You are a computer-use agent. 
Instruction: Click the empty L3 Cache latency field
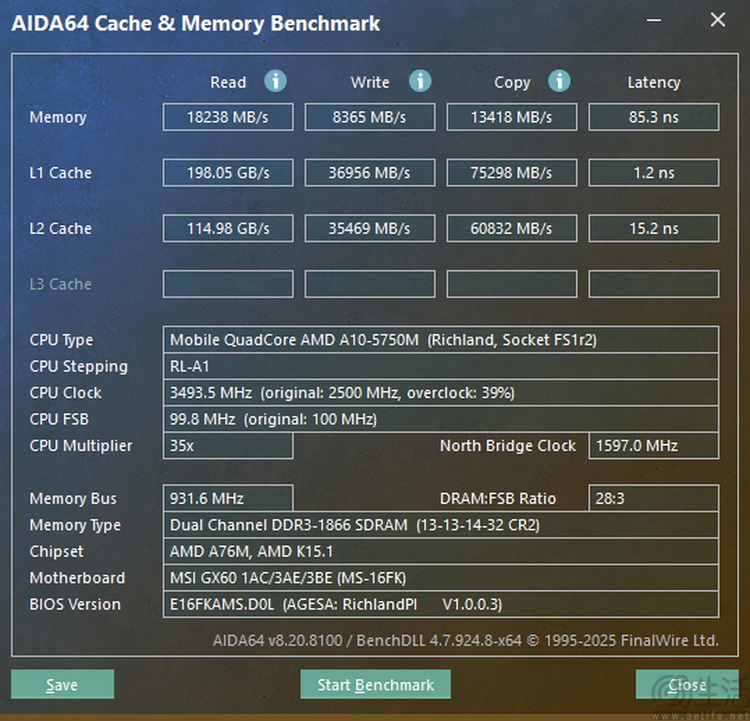pos(654,284)
